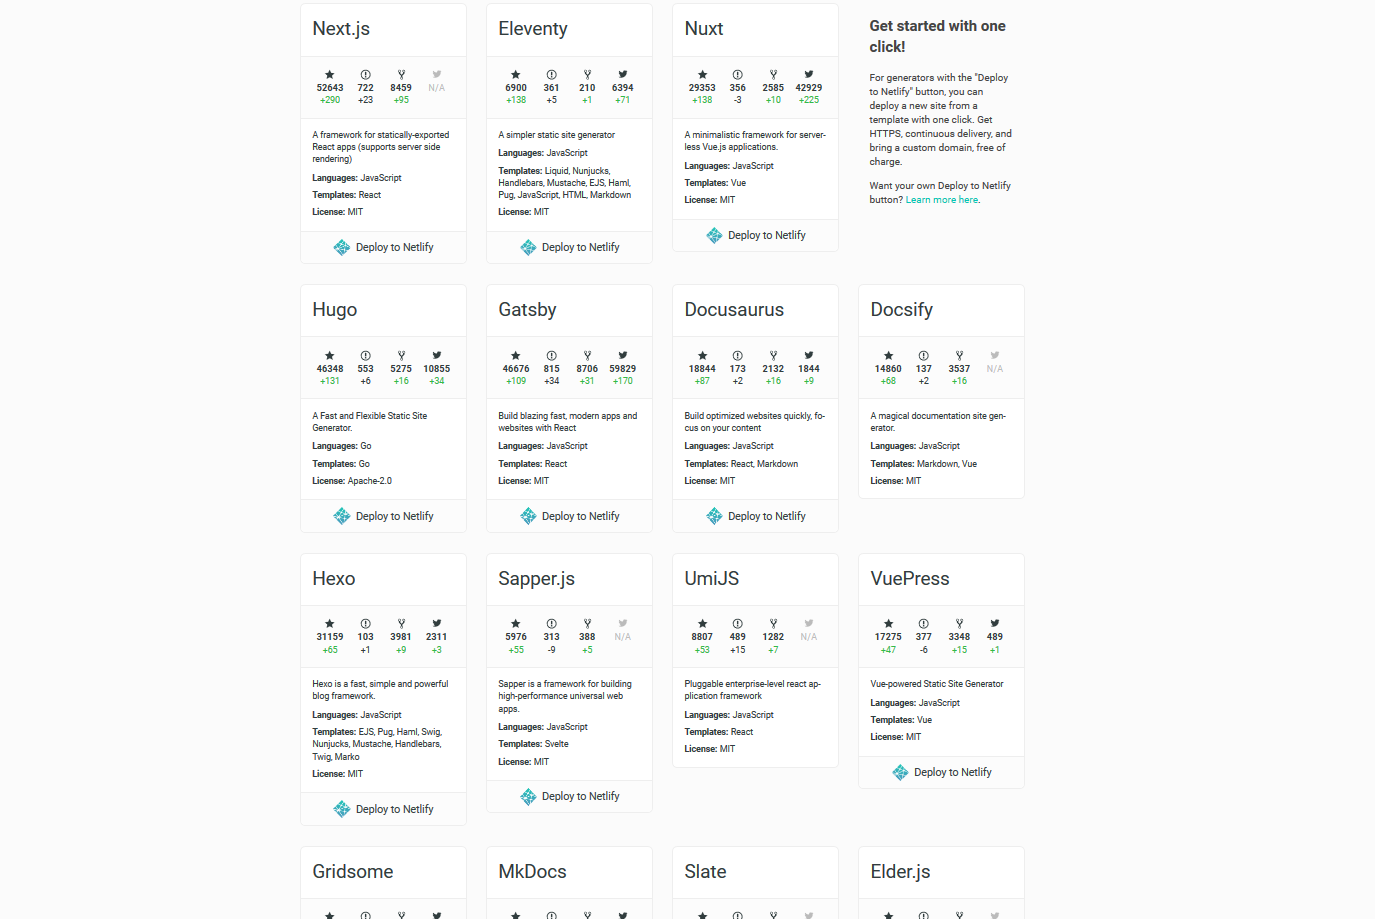1375x919 pixels.
Task: Click the open issues icon on Next.js card
Action: point(366,75)
